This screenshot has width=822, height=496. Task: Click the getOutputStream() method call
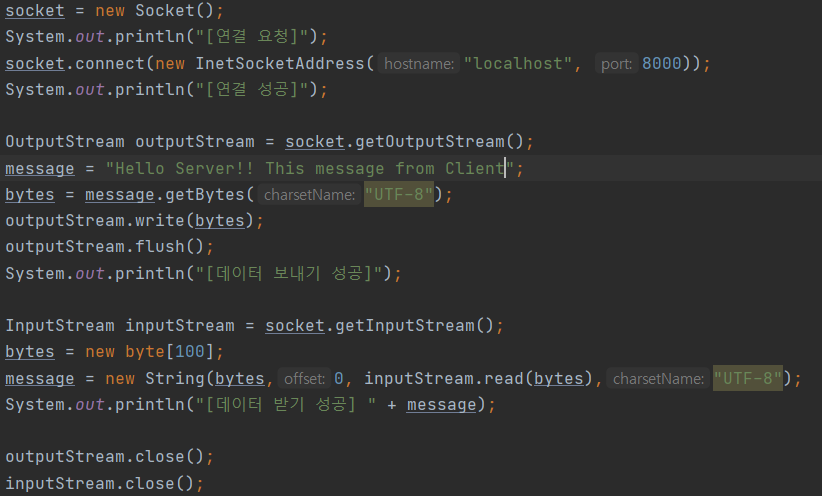point(439,142)
